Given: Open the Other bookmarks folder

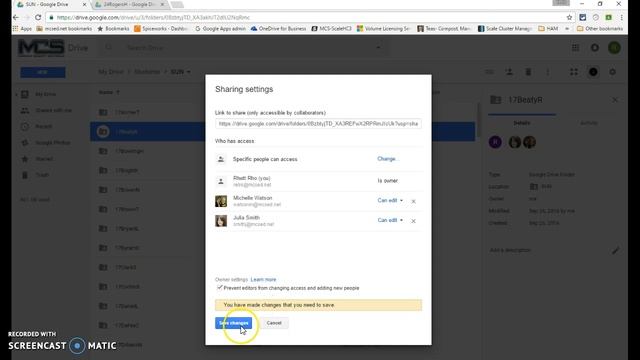Looking at the screenshot, I should [x=600, y=29].
